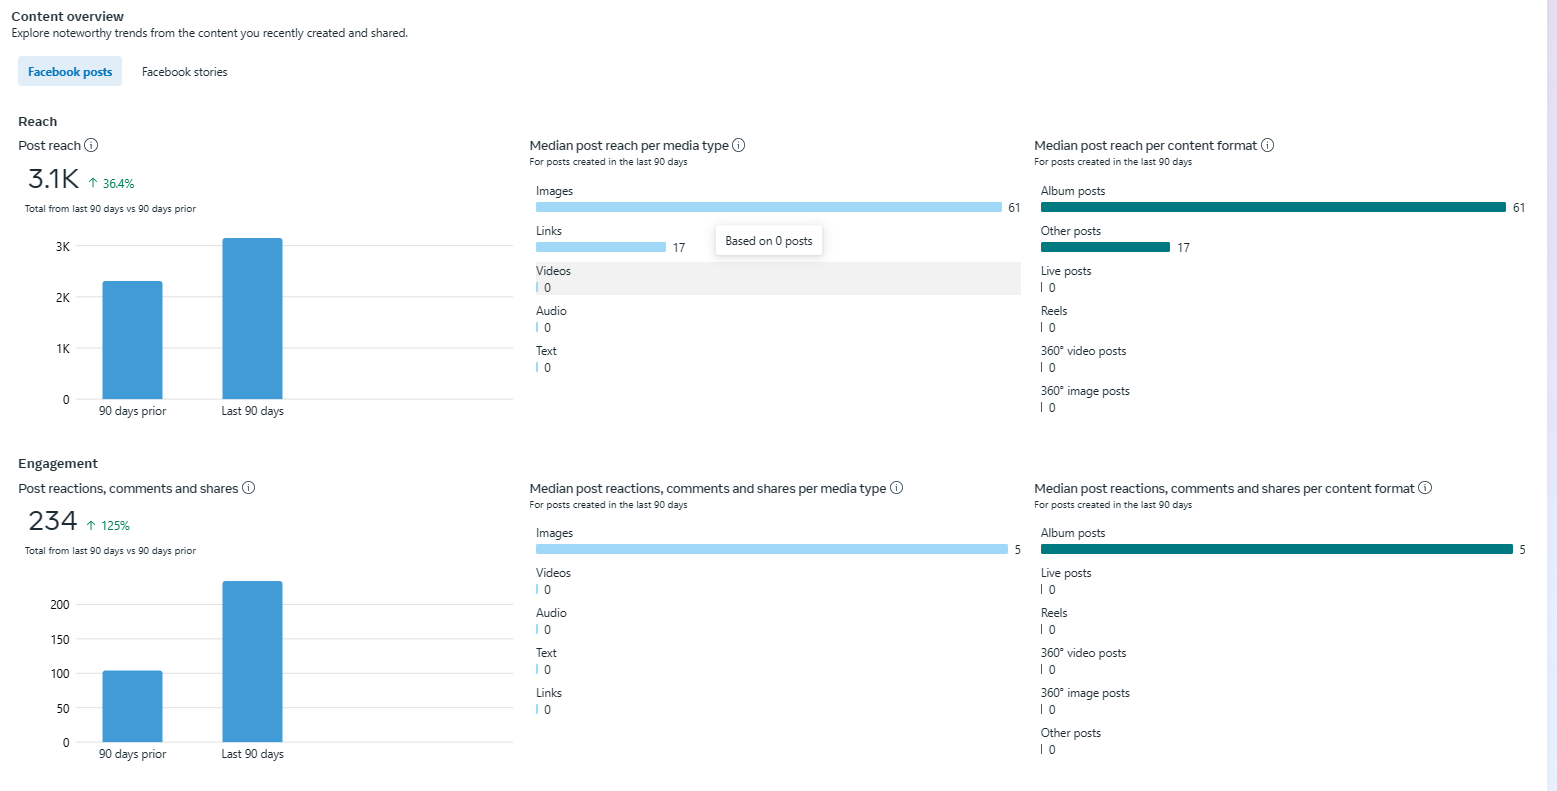Click info icon beside median reactions per content format

[1425, 488]
